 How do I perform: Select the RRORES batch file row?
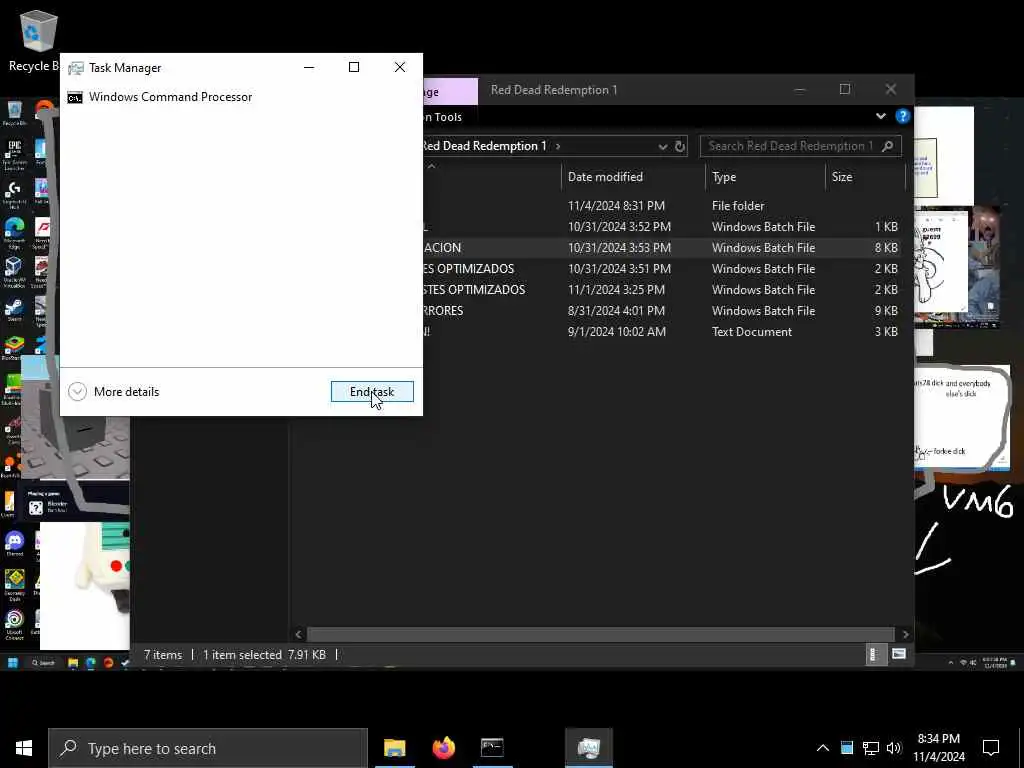pos(664,310)
